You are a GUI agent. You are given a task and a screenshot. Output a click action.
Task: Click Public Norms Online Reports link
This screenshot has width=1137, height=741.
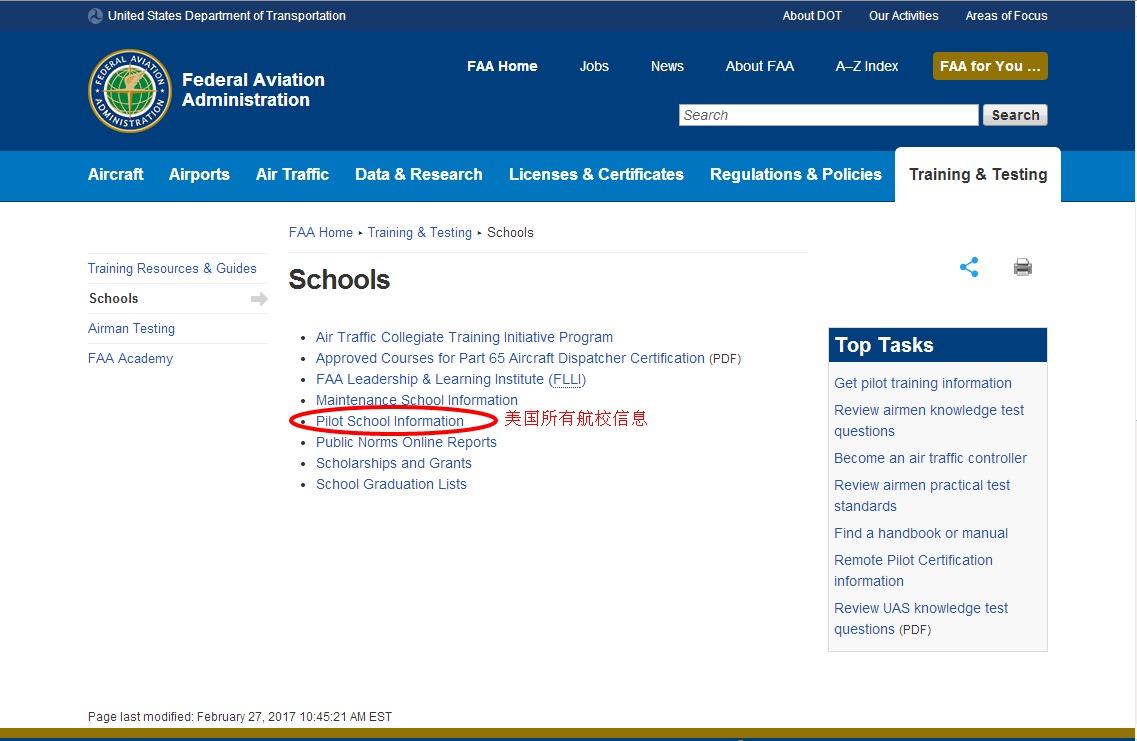(x=406, y=442)
